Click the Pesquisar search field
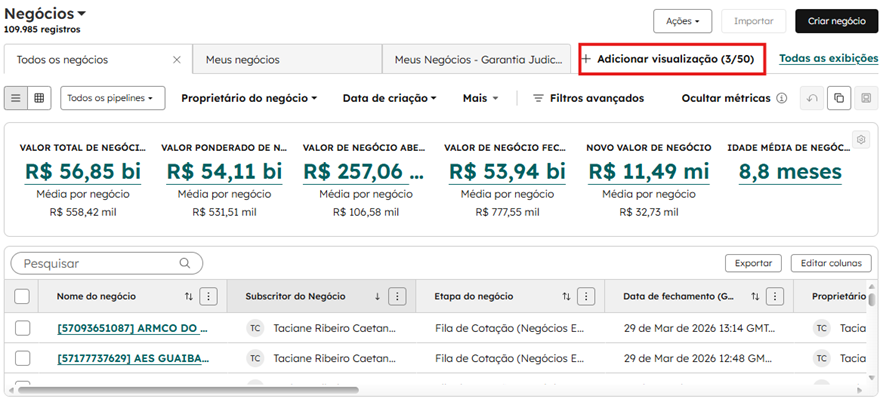886x408 pixels. pyautogui.click(x=100, y=264)
